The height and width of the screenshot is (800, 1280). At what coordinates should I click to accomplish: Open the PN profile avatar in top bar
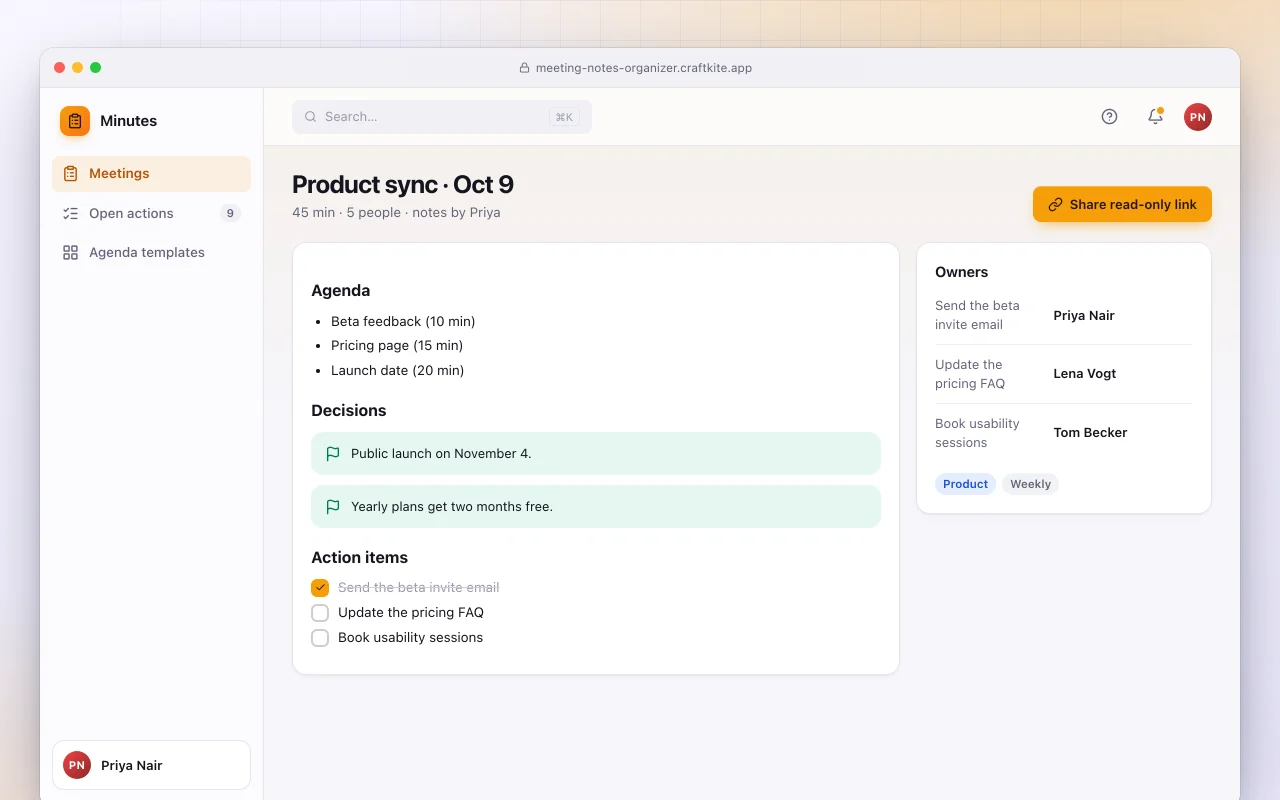pos(1198,117)
